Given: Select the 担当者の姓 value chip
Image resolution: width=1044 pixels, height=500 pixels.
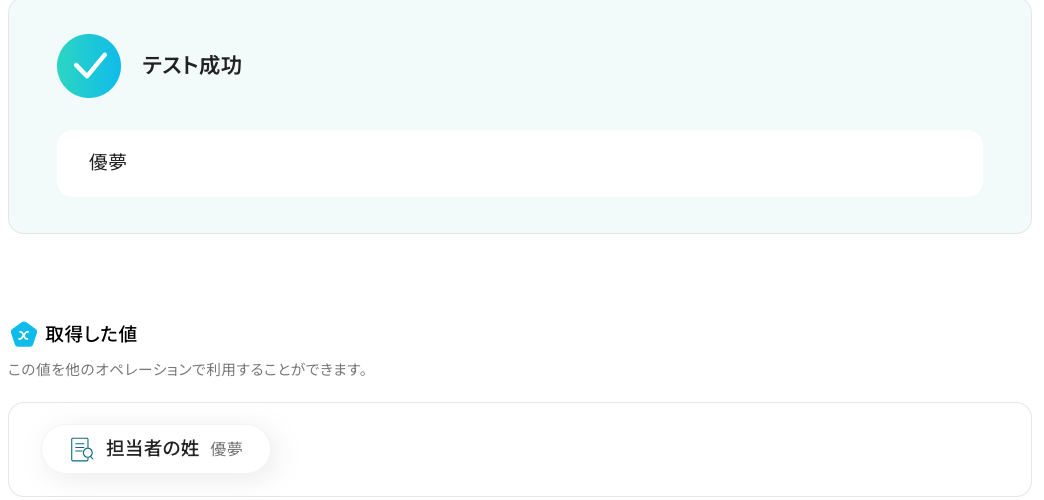Looking at the screenshot, I should [156, 449].
